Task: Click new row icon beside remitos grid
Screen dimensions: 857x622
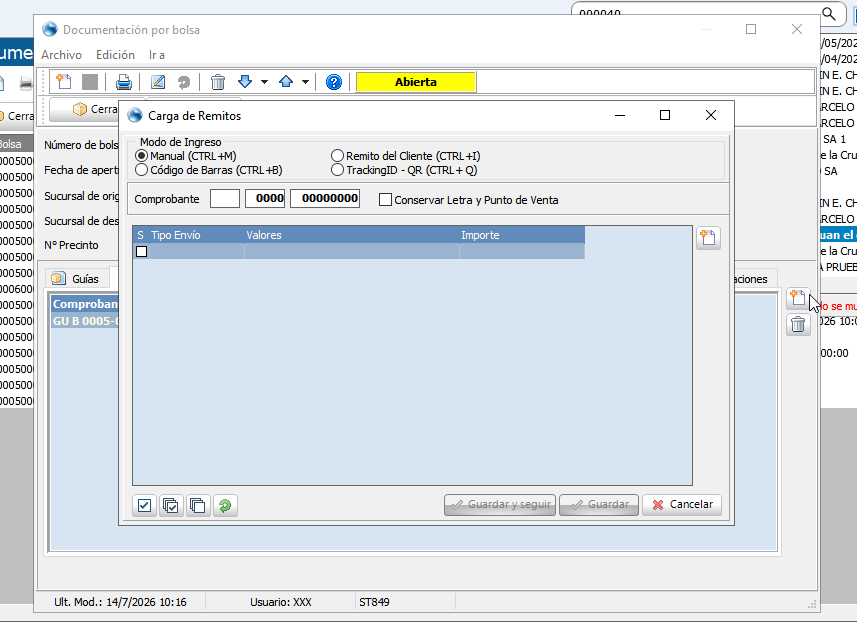Action: (708, 238)
